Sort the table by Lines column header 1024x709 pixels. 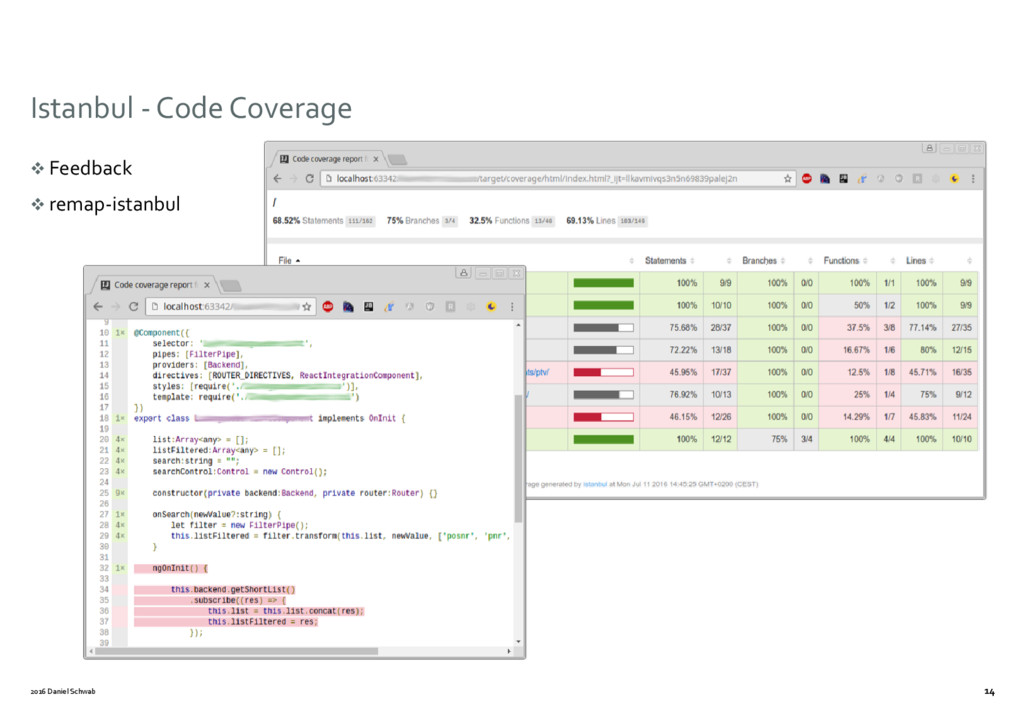point(920,260)
